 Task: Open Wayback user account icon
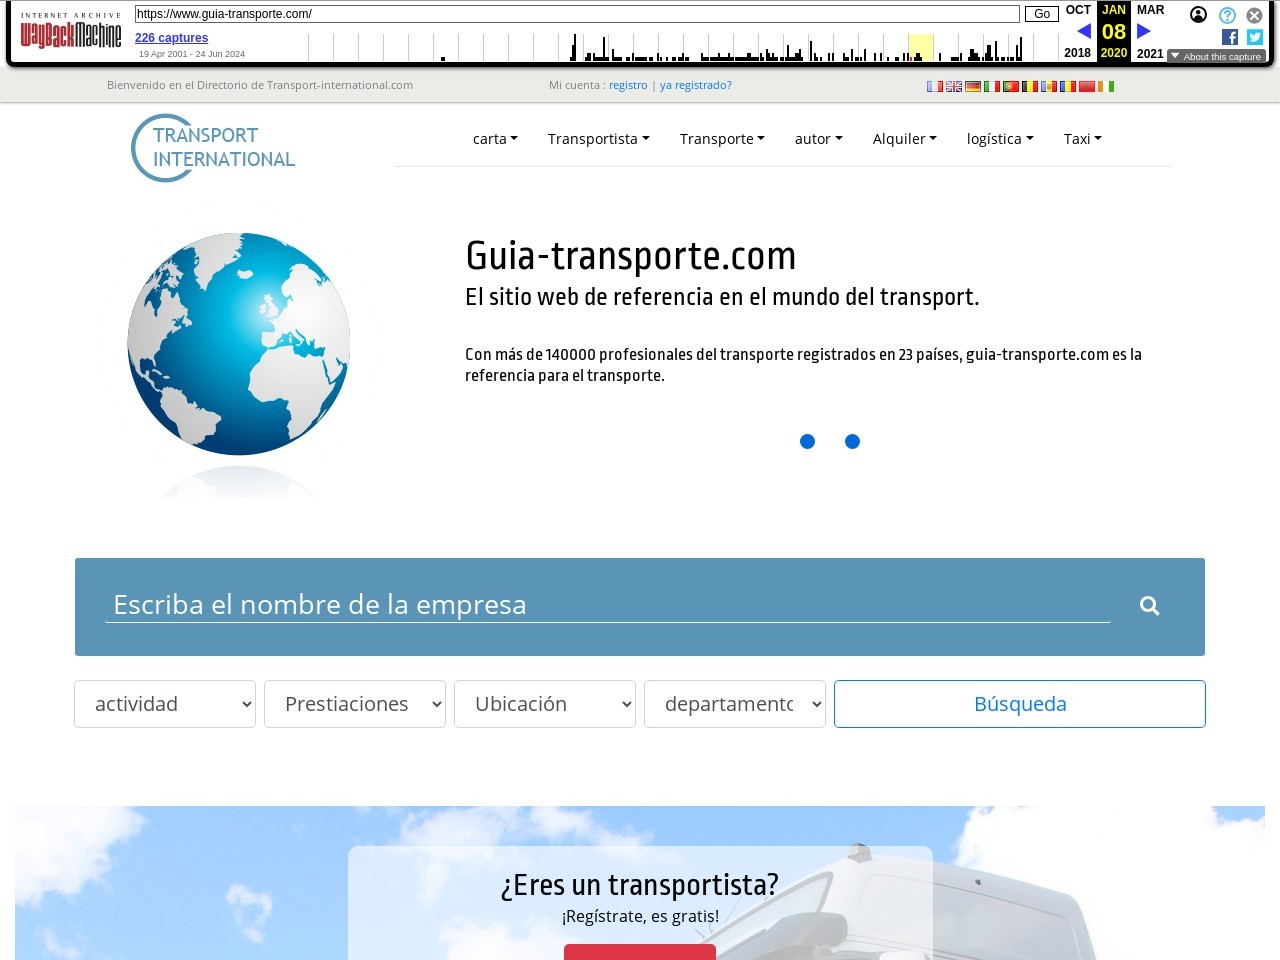coord(1198,15)
